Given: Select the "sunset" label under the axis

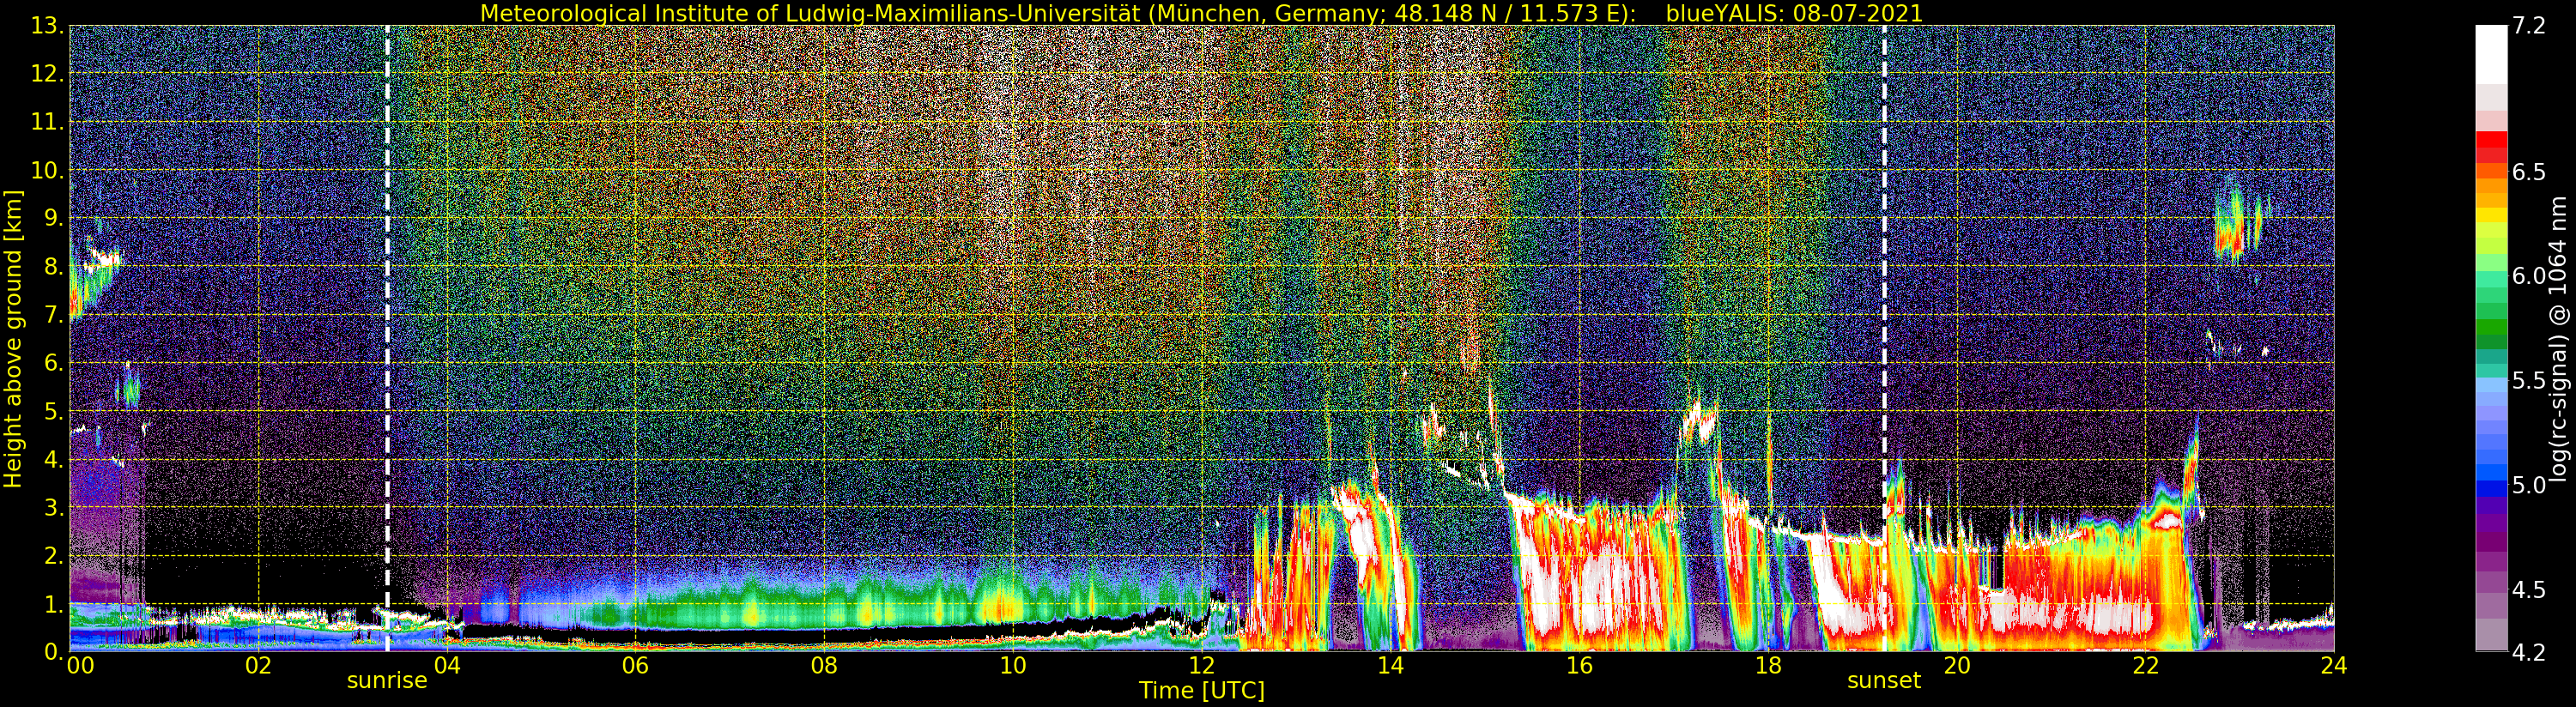Looking at the screenshot, I should point(1884,681).
